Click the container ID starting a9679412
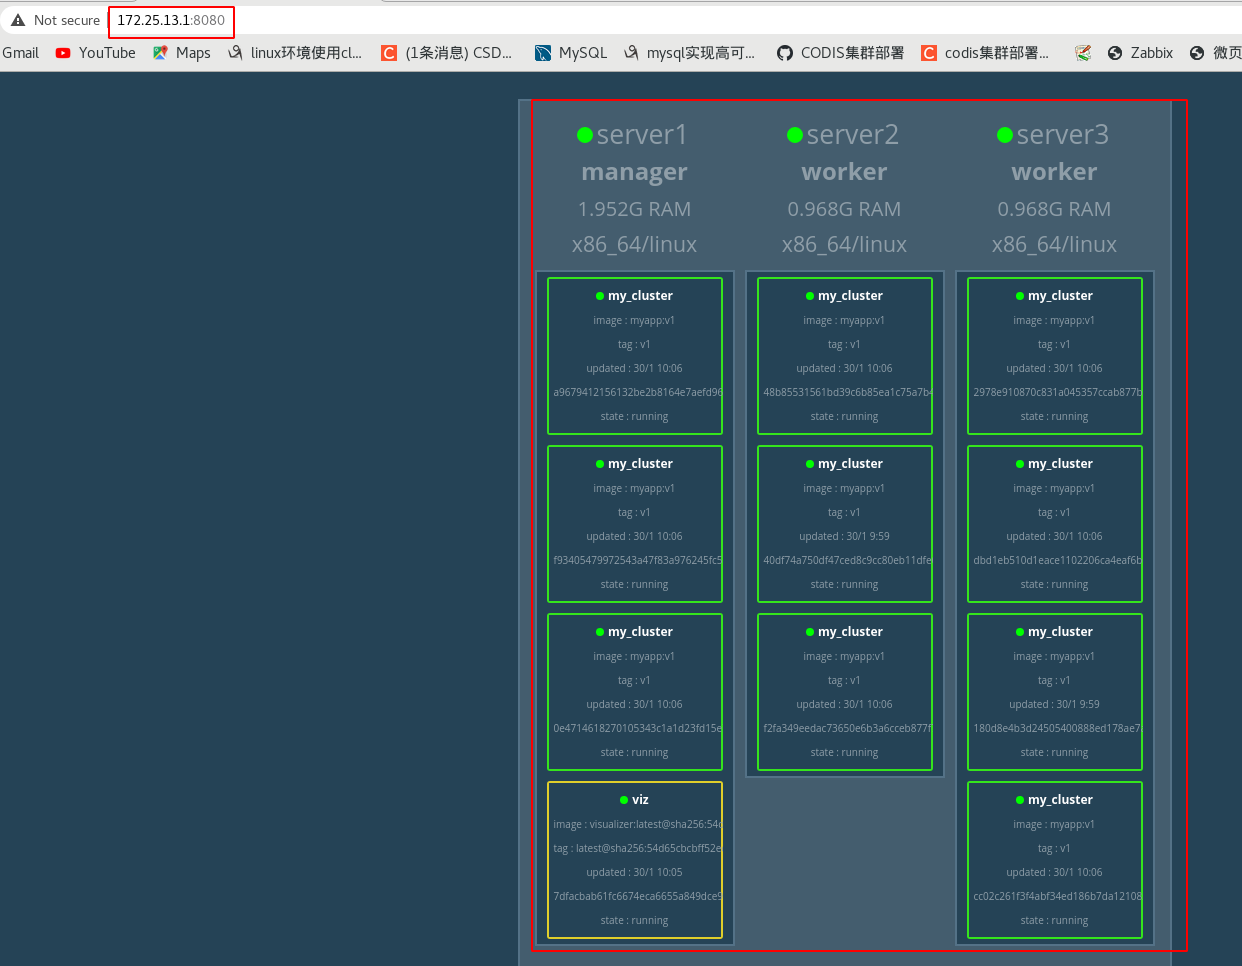 637,393
